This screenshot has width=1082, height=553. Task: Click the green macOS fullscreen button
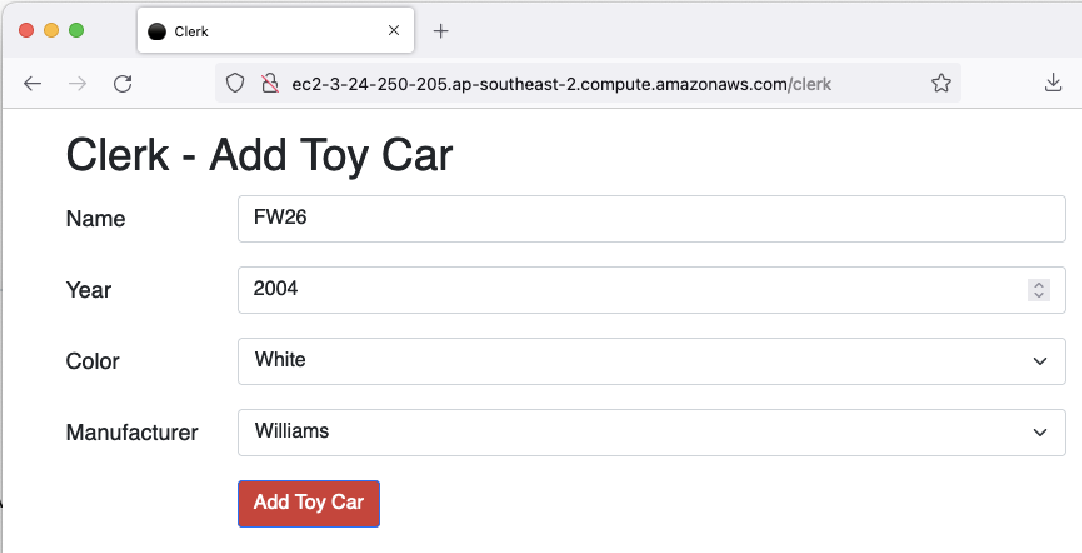click(77, 30)
